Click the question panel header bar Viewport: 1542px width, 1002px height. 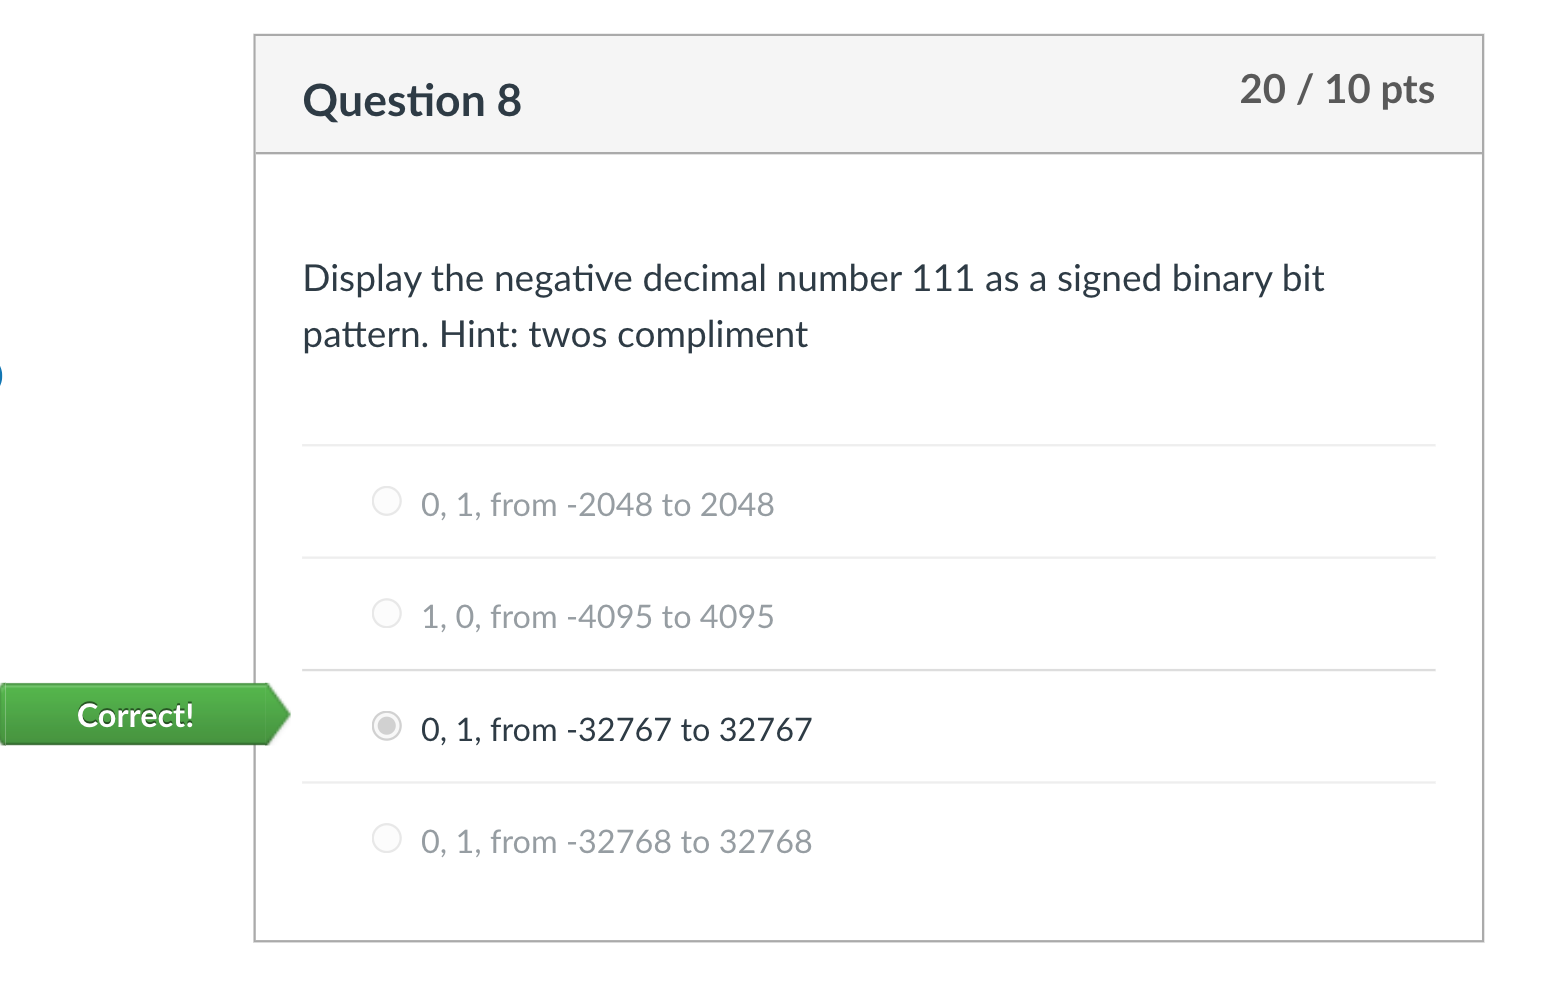(x=868, y=94)
